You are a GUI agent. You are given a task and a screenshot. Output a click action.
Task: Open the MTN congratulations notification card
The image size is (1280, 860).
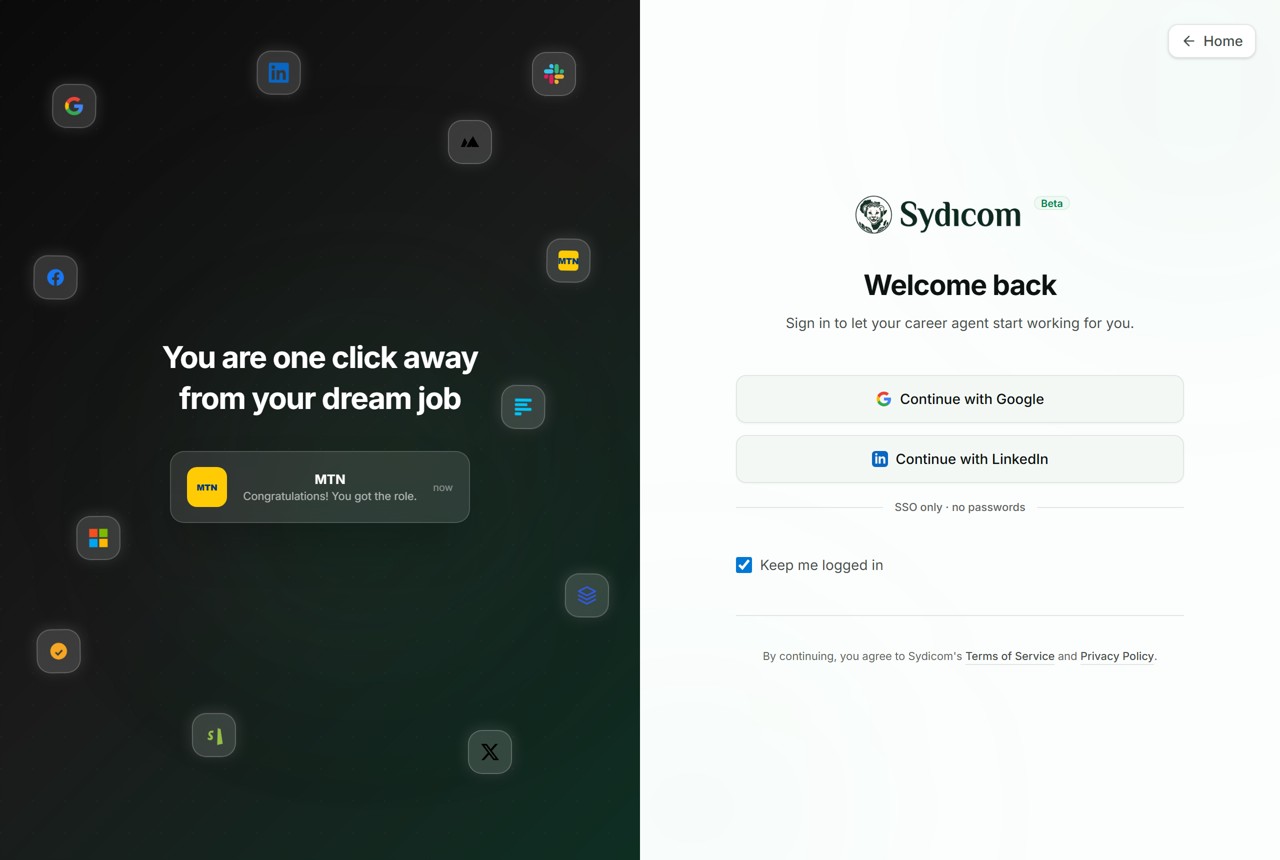click(320, 487)
